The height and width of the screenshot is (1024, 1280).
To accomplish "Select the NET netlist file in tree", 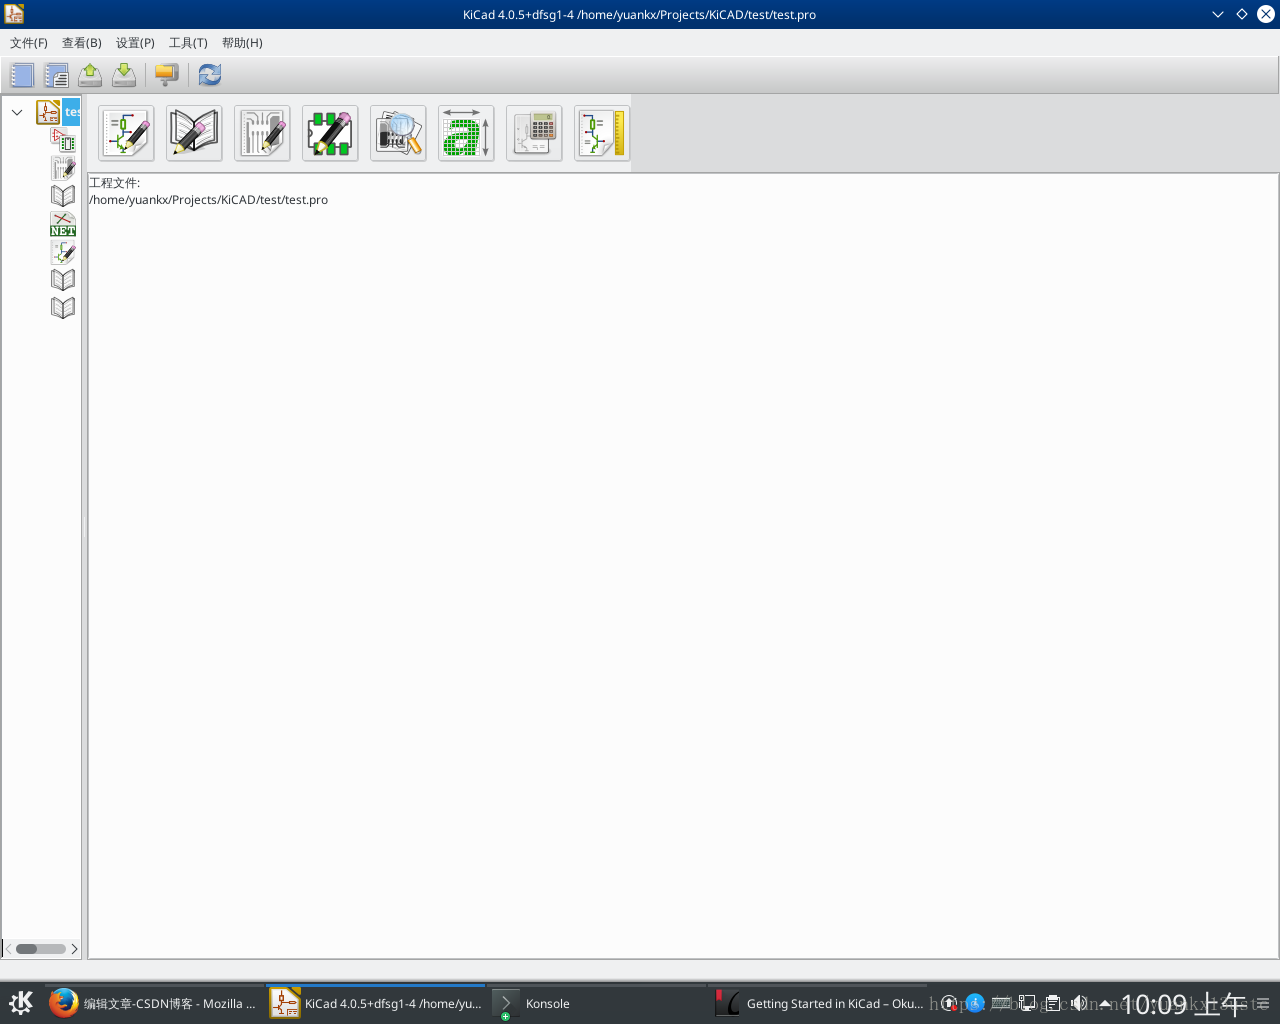I will pos(63,224).
